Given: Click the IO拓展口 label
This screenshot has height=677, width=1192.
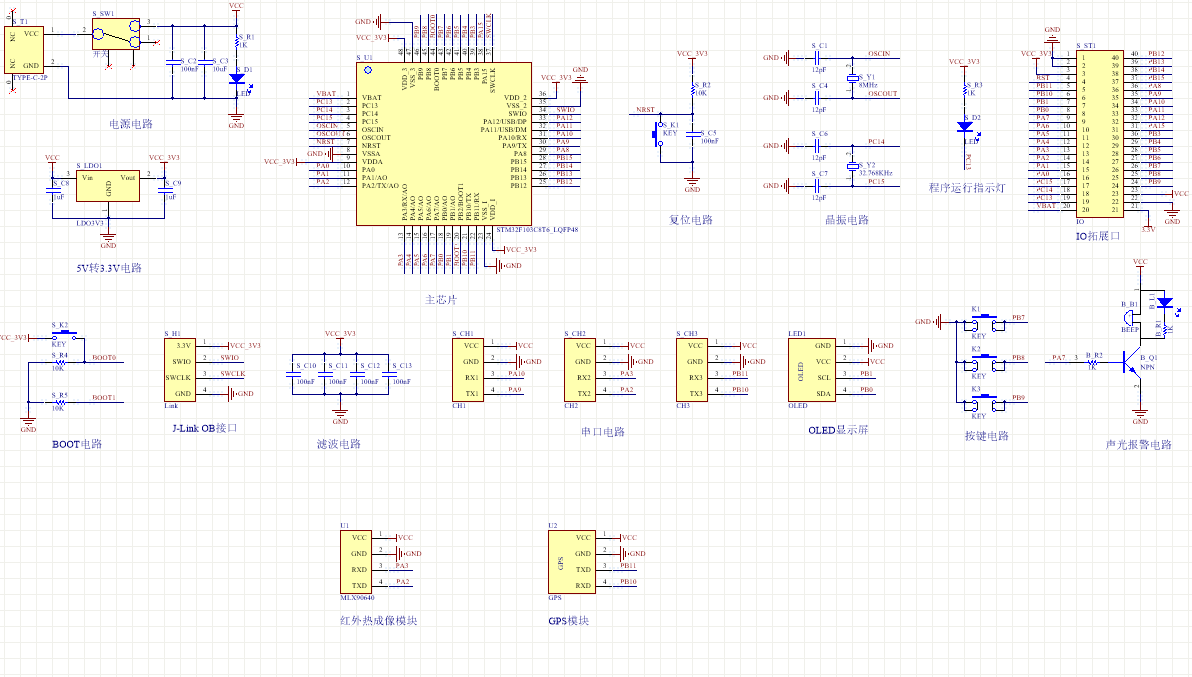Looking at the screenshot, I should (1098, 236).
